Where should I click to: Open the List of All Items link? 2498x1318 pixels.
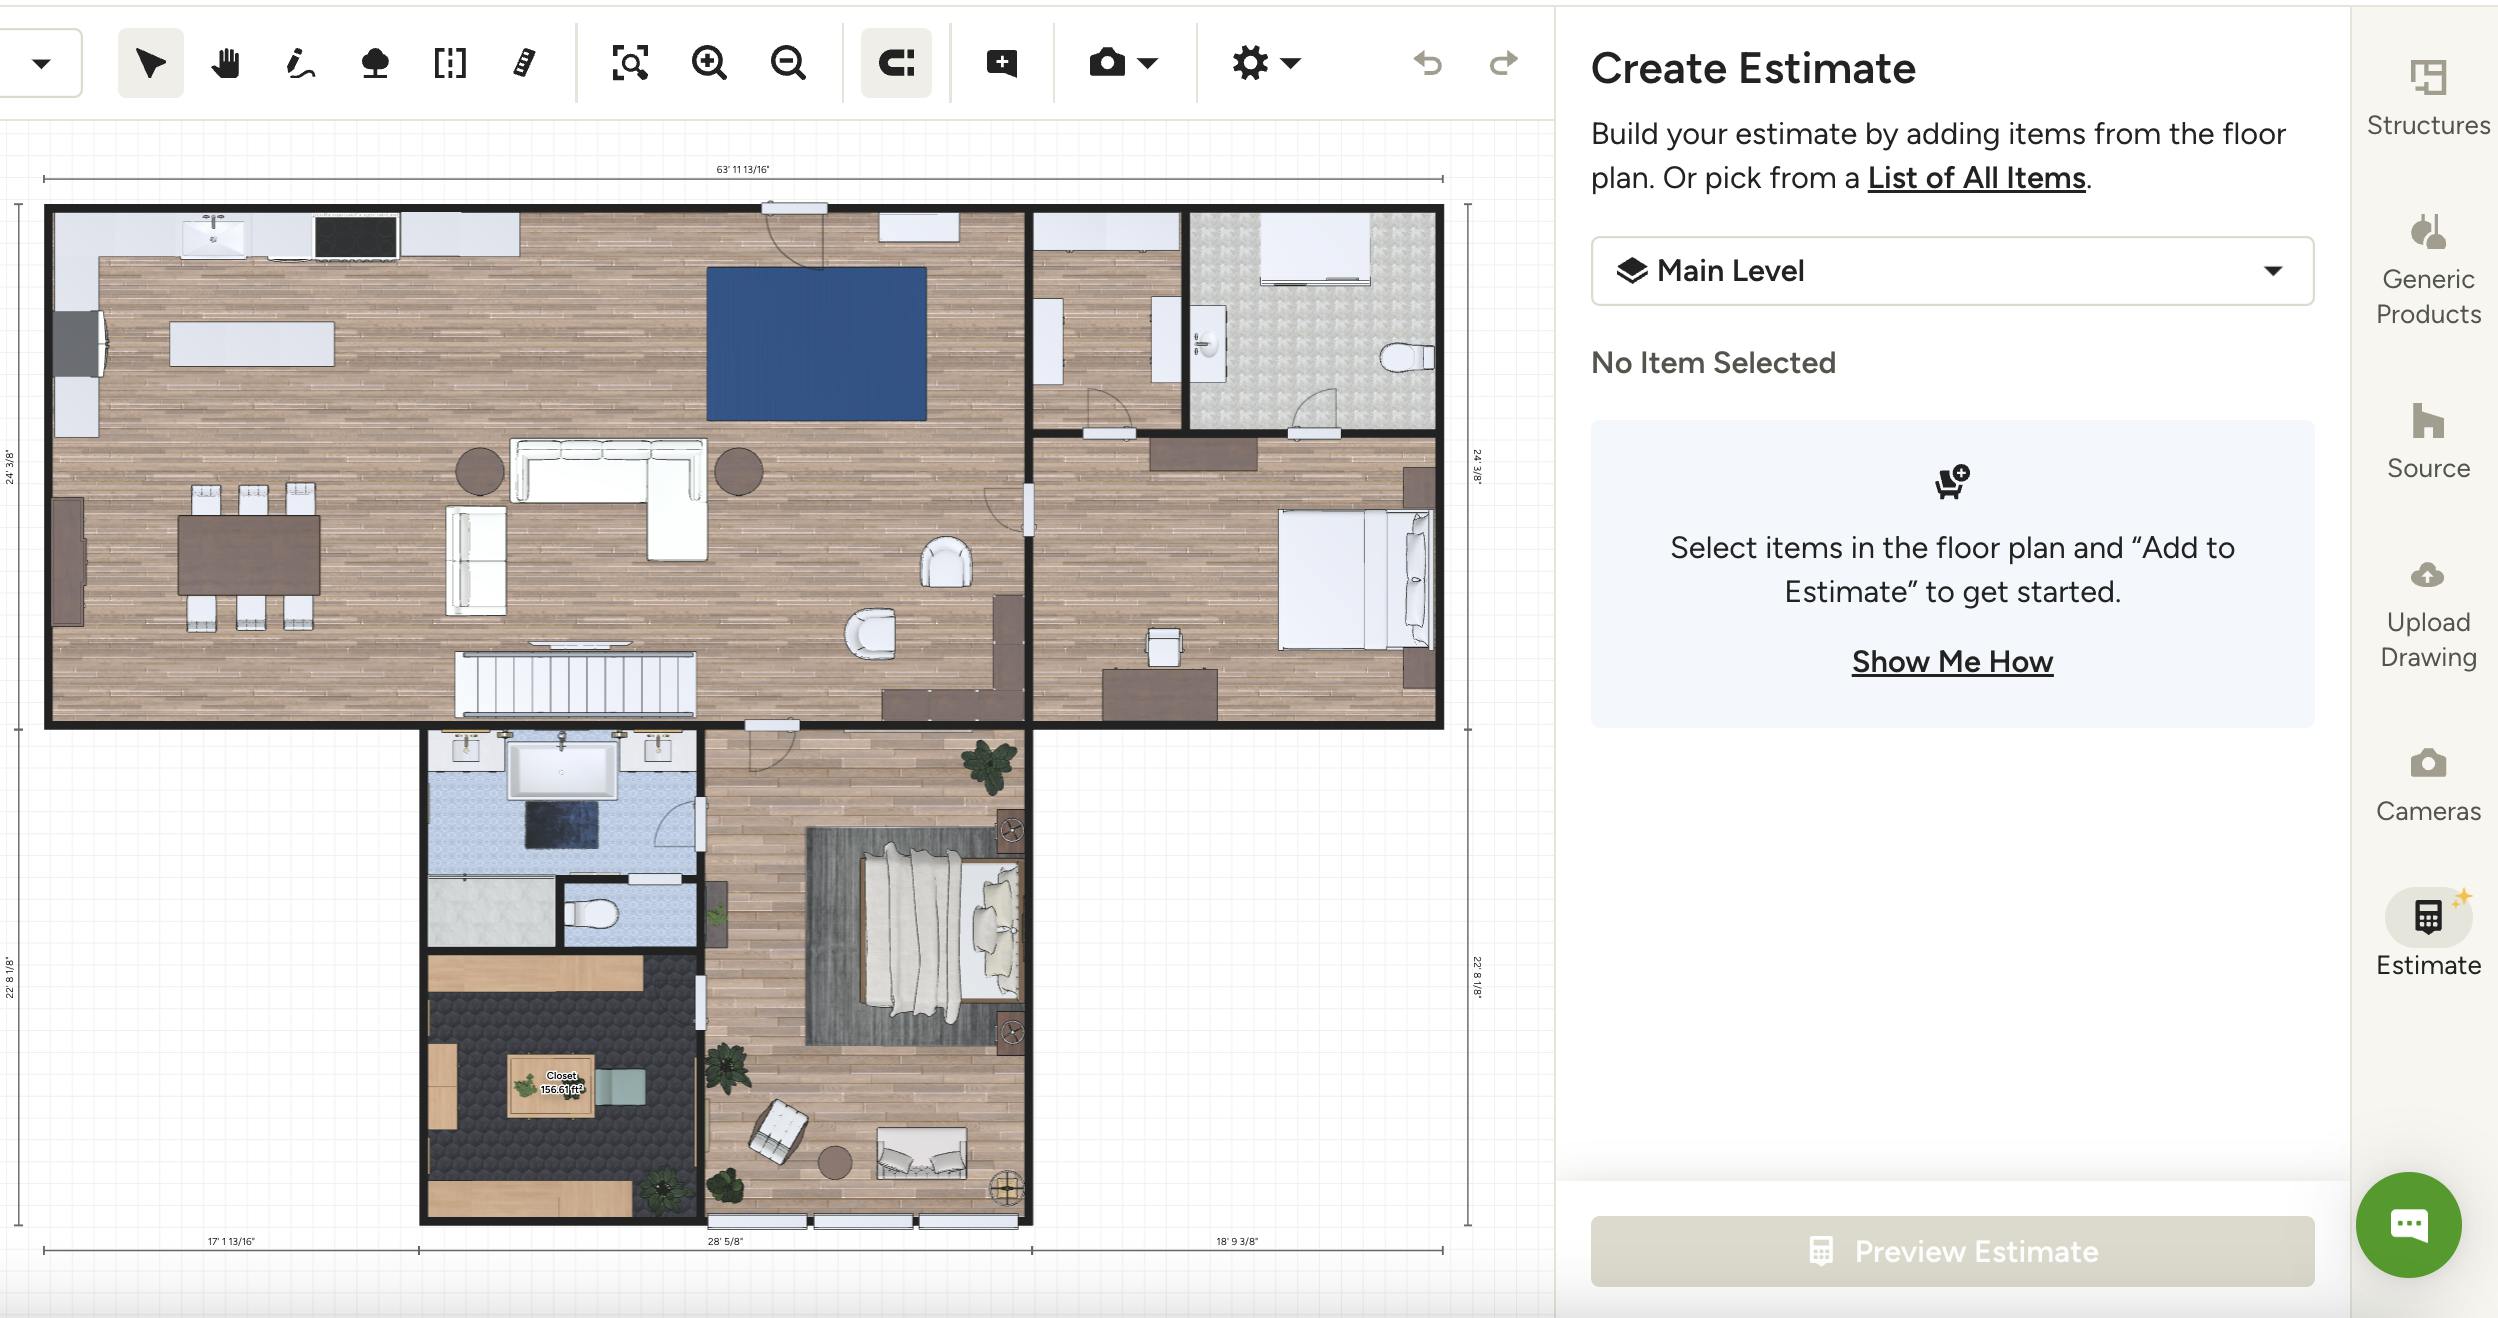coord(1975,177)
